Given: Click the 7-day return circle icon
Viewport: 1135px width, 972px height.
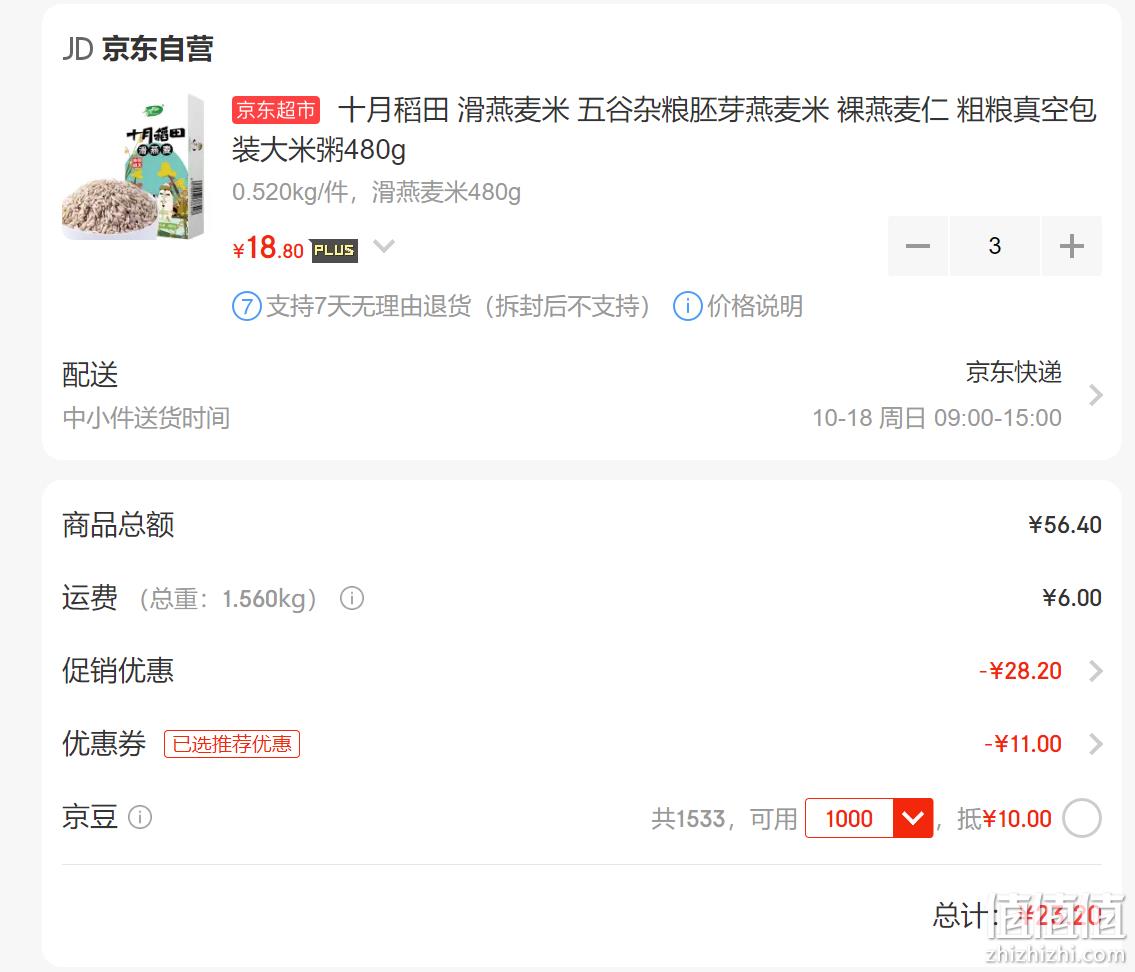Looking at the screenshot, I should pos(247,306).
